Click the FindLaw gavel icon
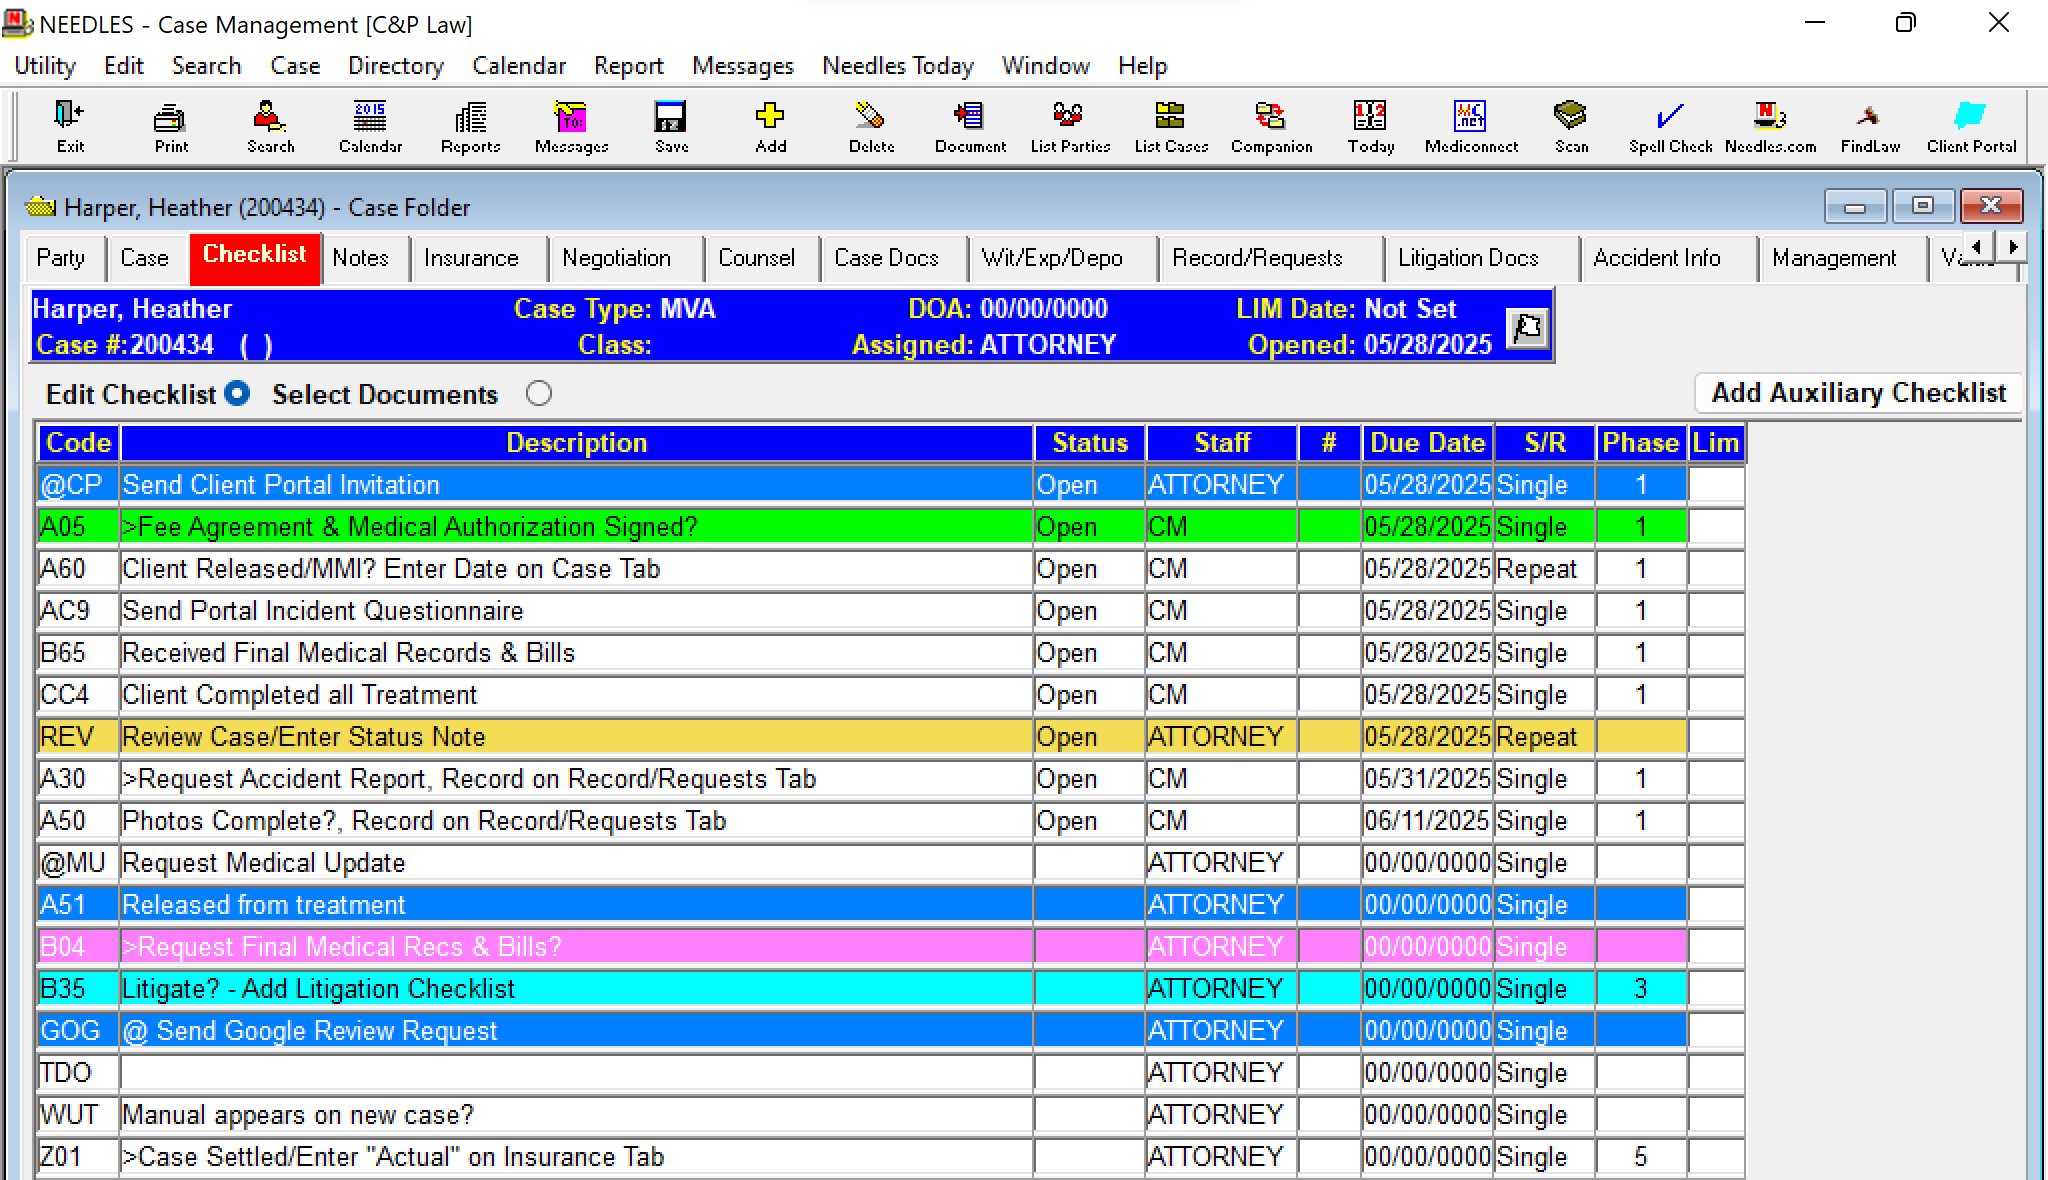This screenshot has height=1180, width=2048. [x=1869, y=126]
